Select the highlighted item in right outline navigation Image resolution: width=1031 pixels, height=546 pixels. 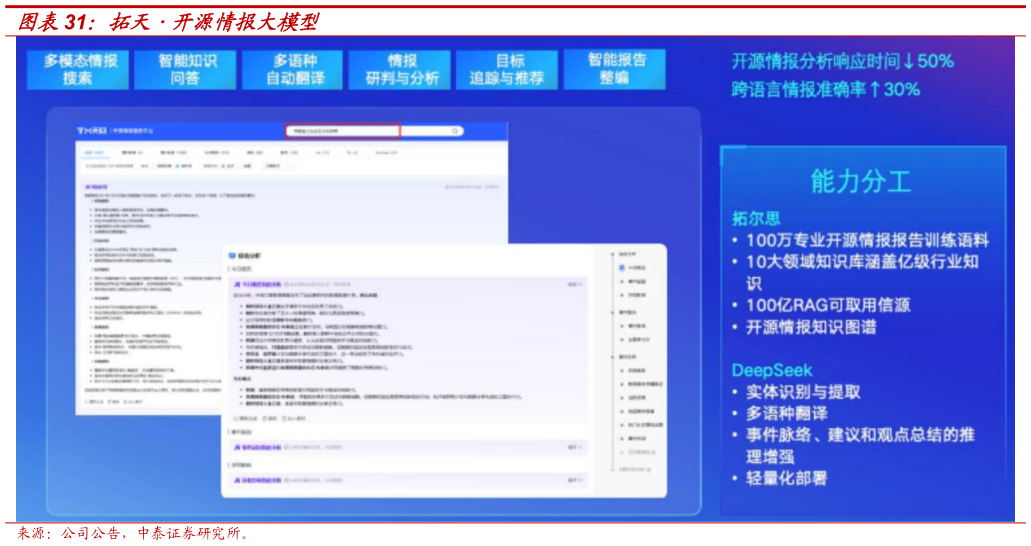pos(633,268)
